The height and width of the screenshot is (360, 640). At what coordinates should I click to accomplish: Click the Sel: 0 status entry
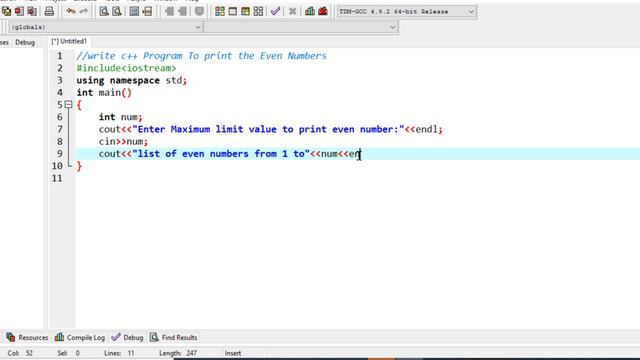click(69, 353)
